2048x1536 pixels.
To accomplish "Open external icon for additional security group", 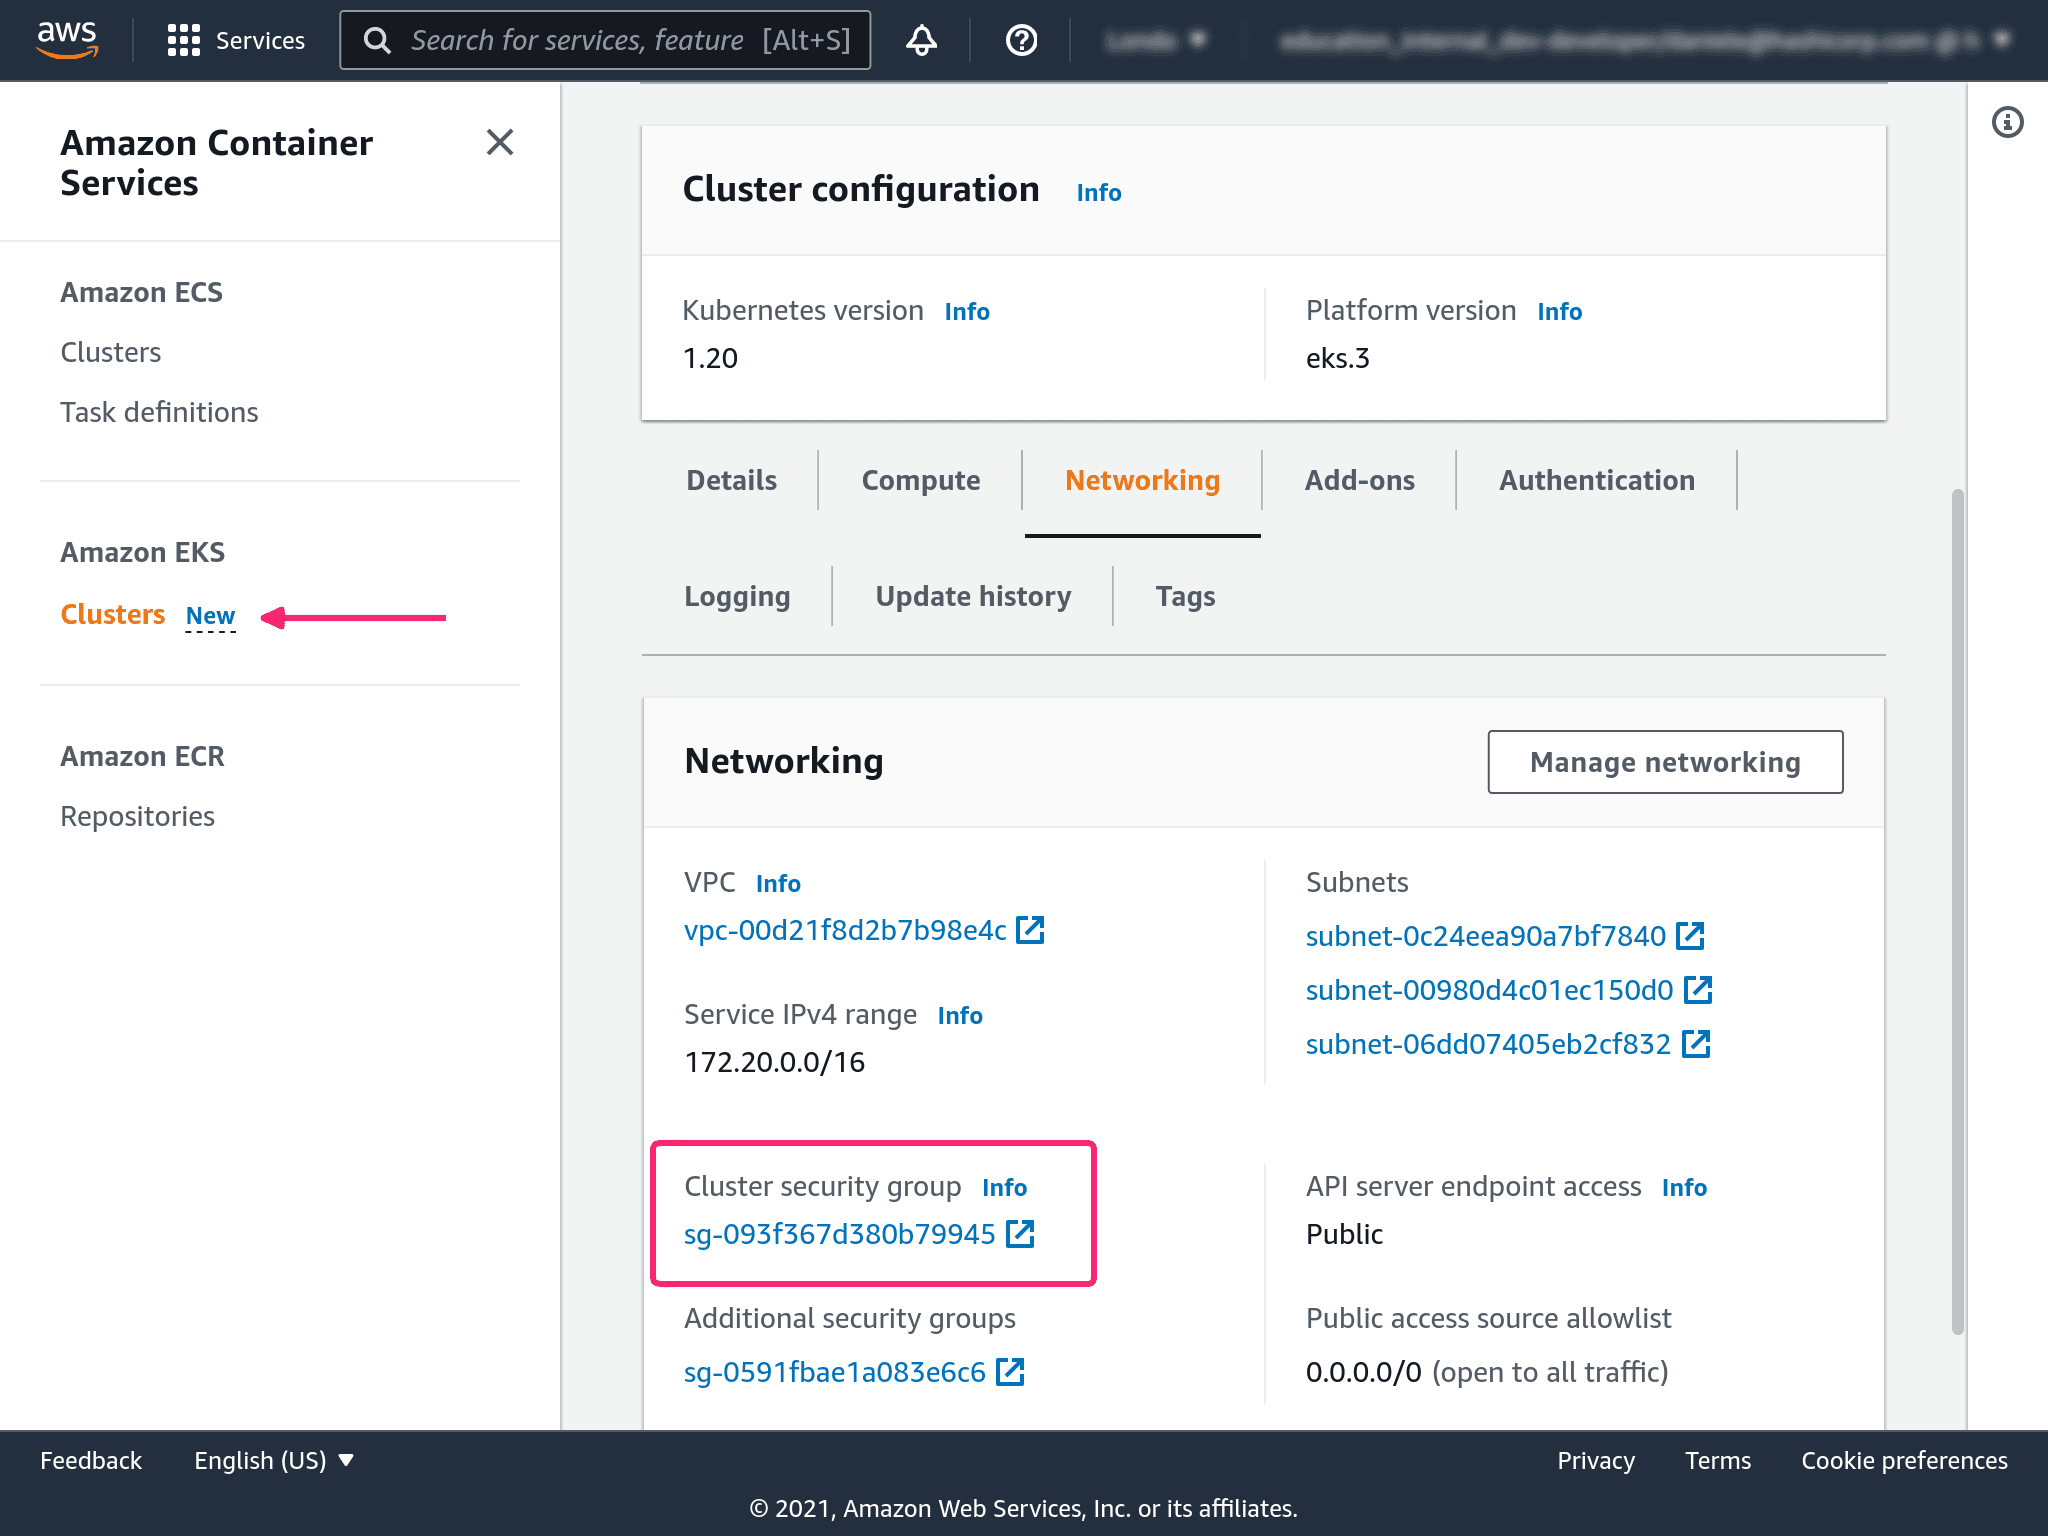I will [1010, 1372].
